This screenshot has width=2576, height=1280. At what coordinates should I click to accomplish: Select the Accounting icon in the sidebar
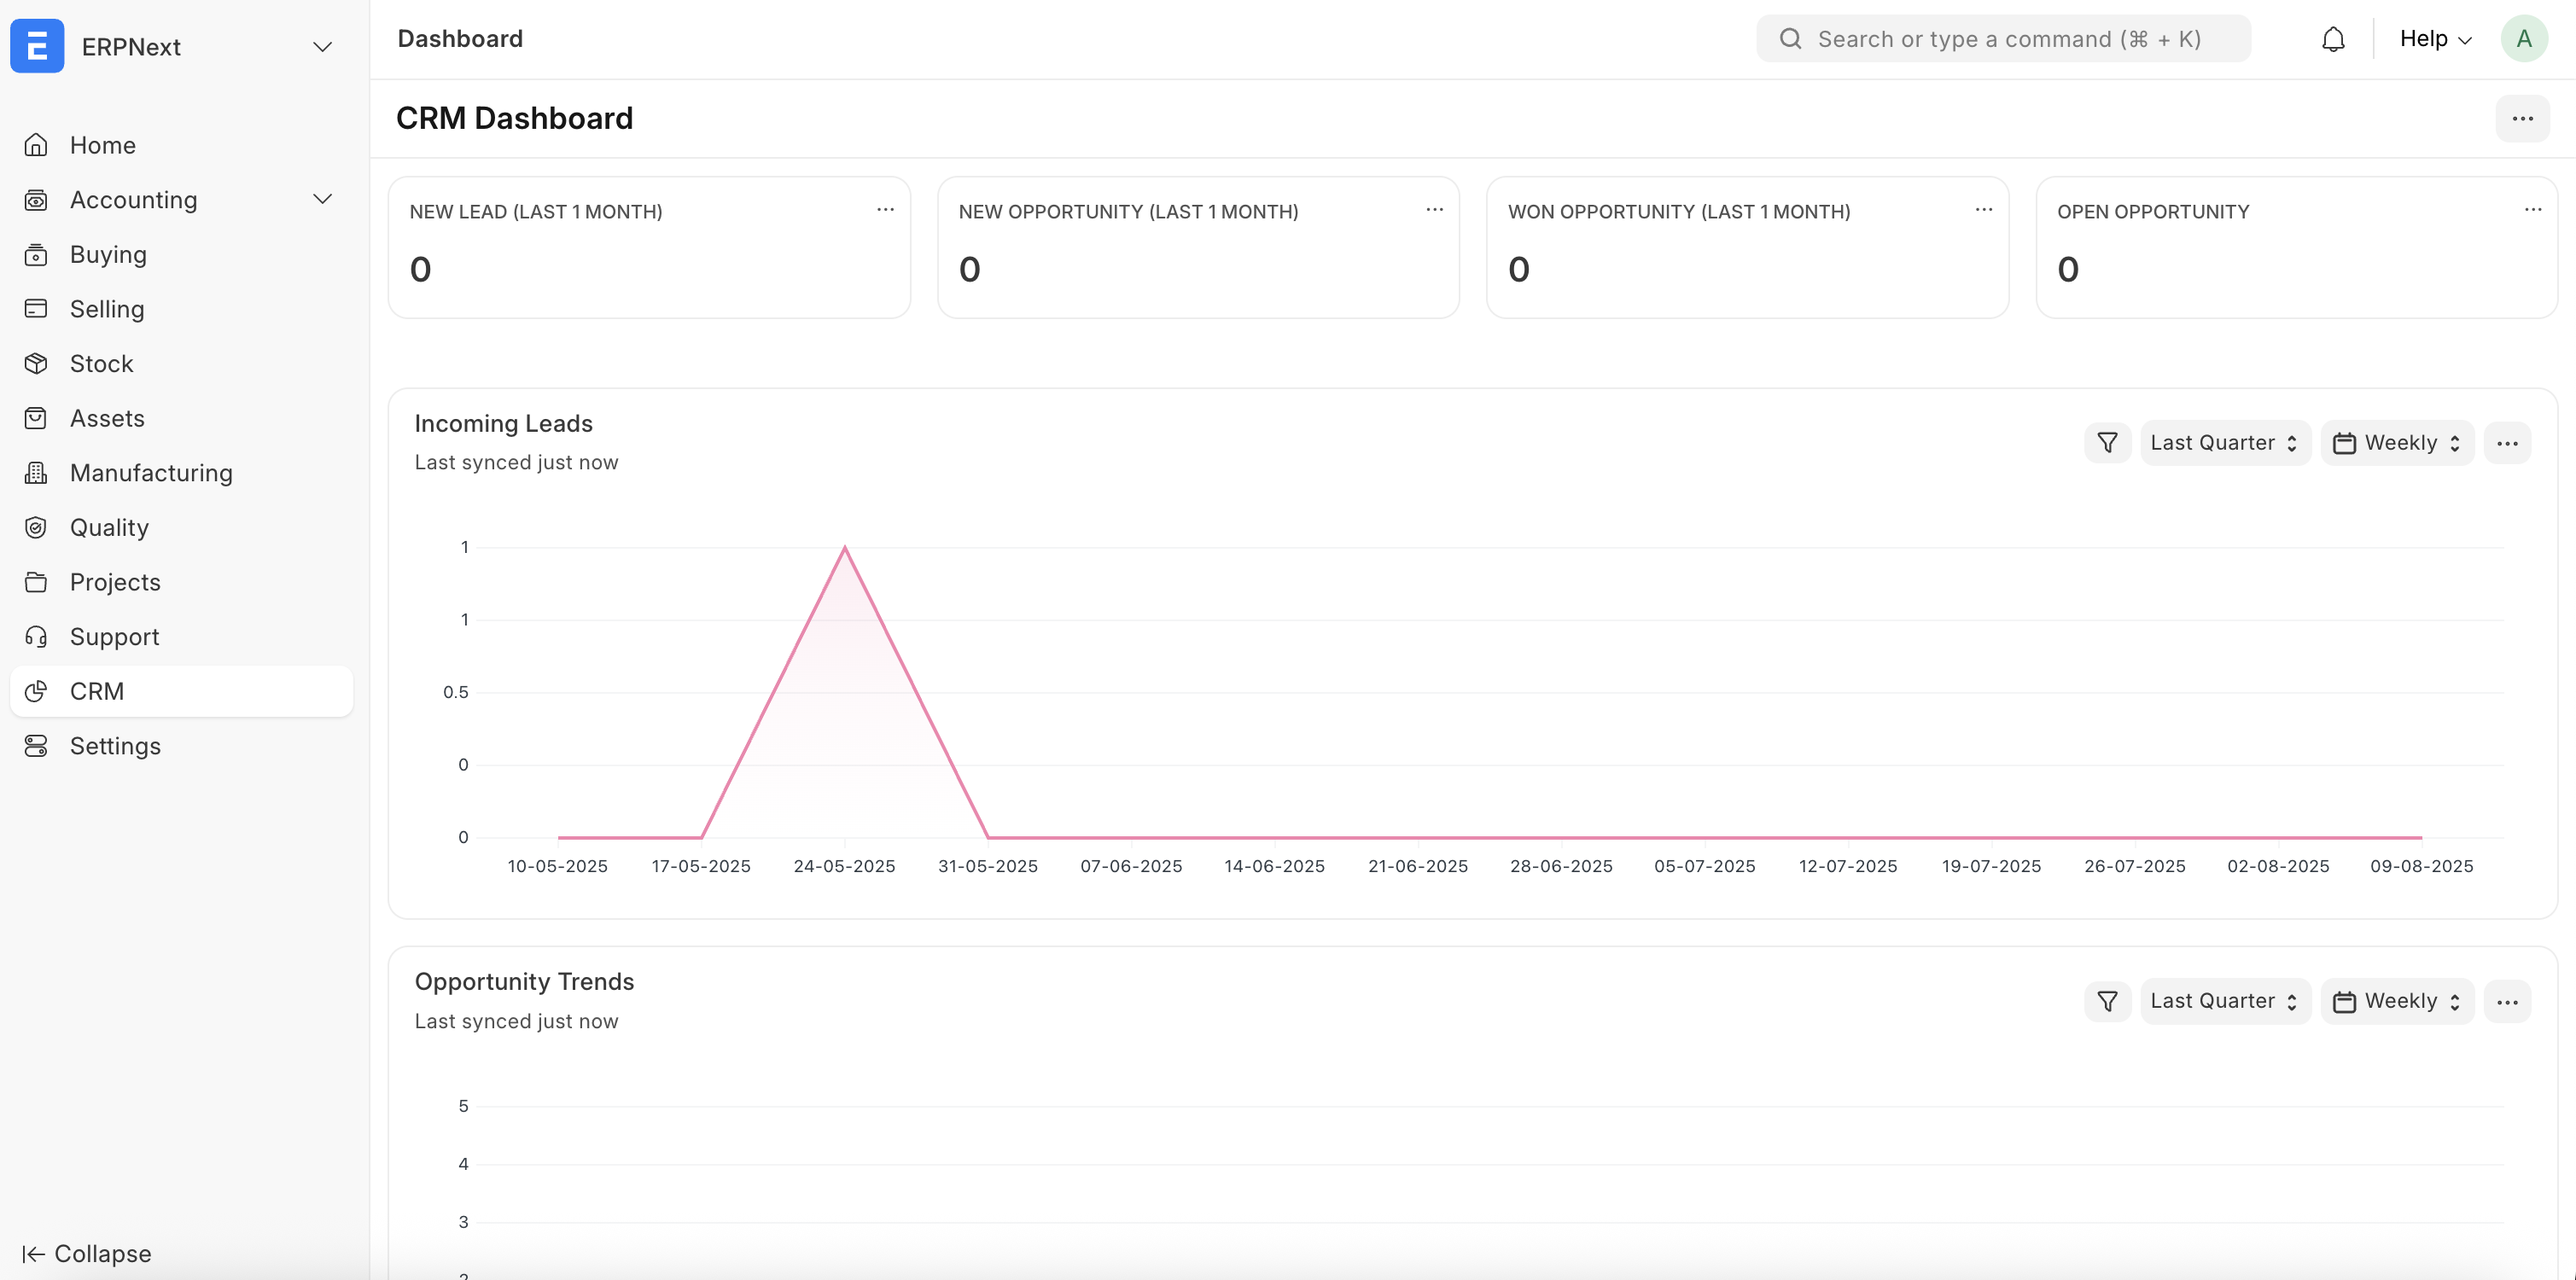(x=36, y=199)
